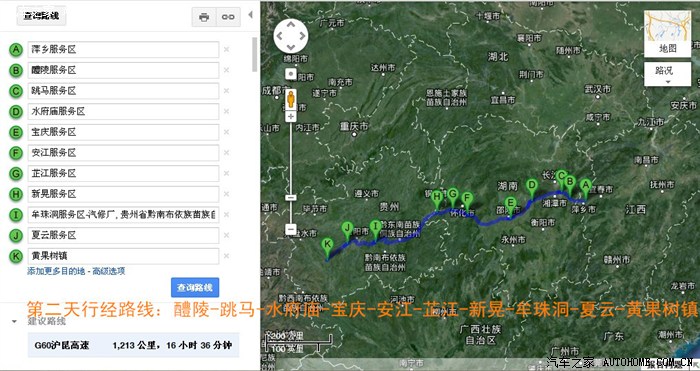Click map marker A near 萍乡市
This screenshot has height=371, width=700.
pos(585,189)
